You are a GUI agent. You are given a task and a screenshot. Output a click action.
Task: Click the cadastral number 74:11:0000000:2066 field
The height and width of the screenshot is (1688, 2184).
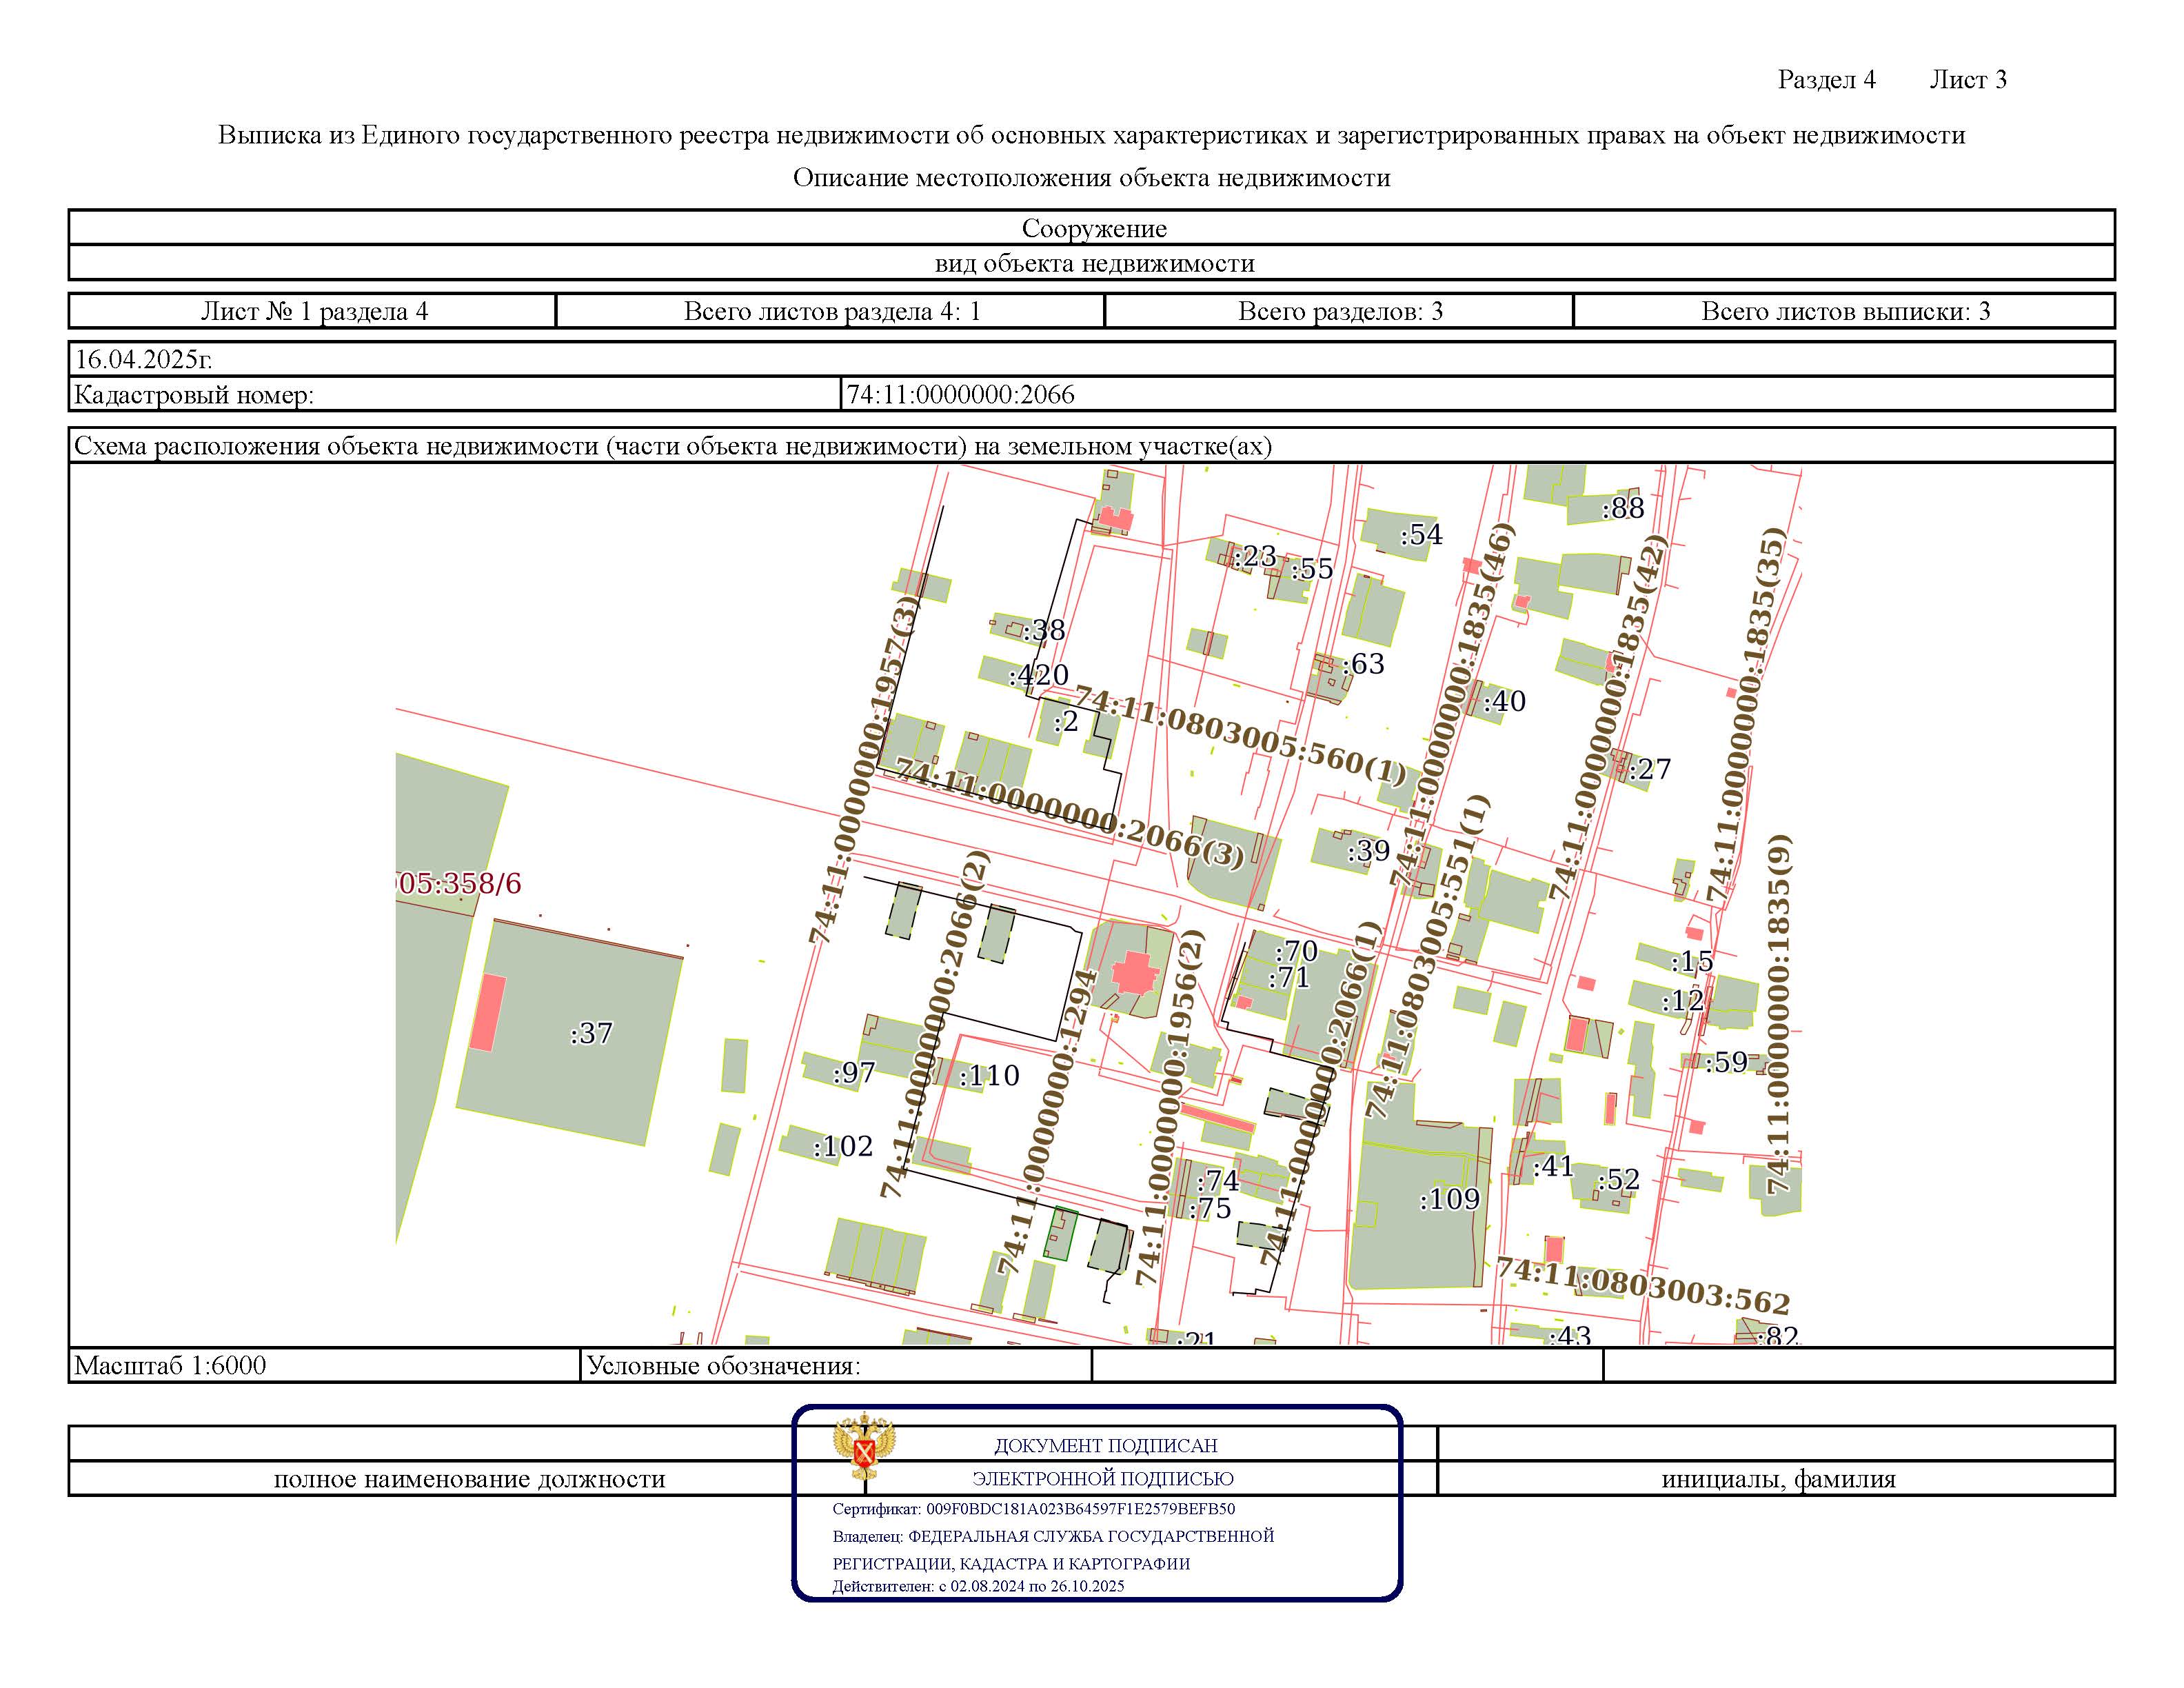[1478, 394]
